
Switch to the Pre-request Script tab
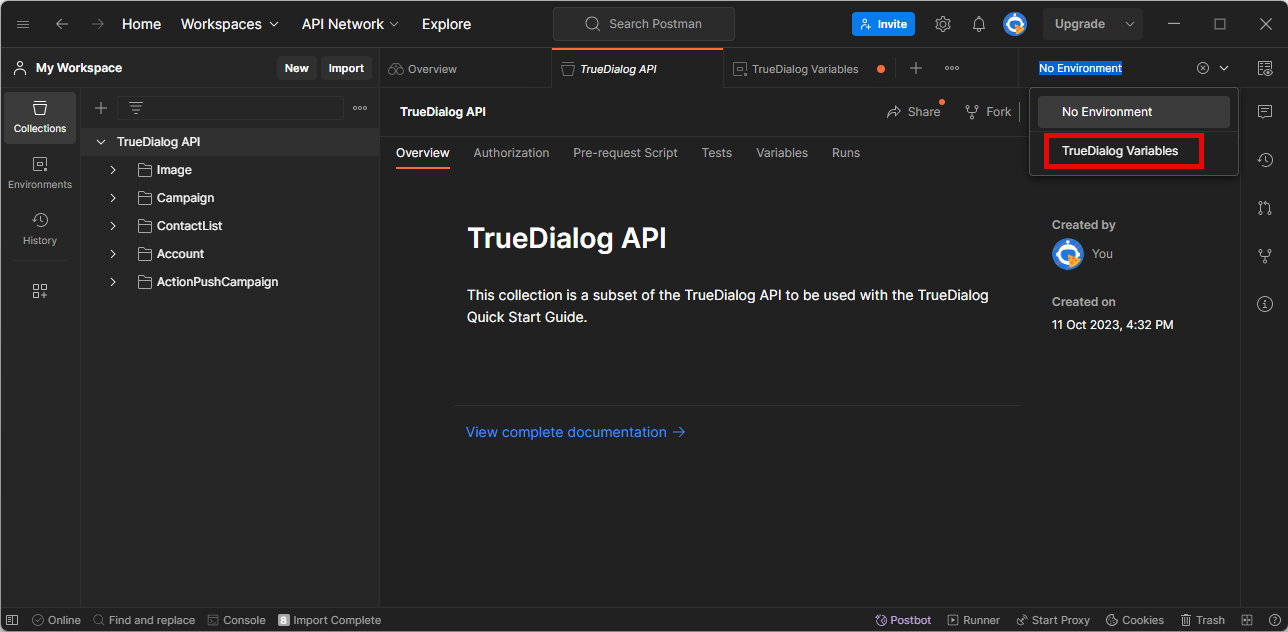[625, 153]
